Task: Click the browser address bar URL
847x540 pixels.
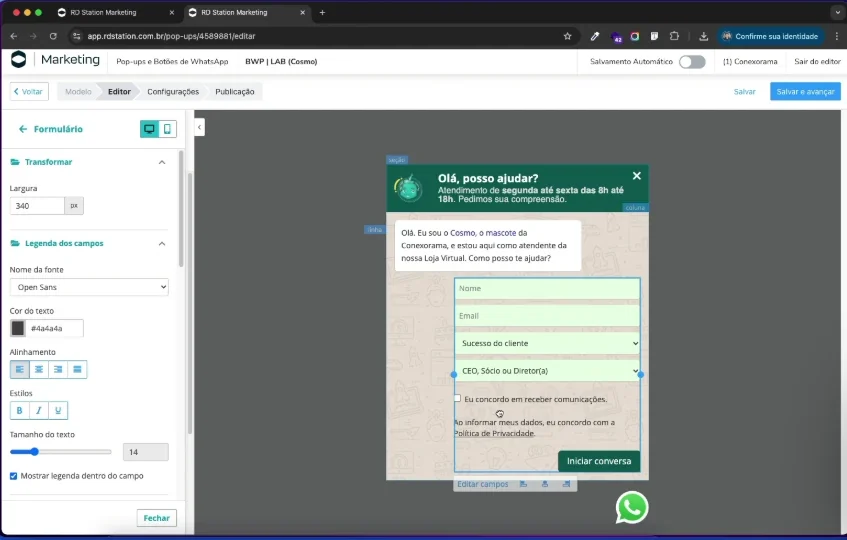Action: [171, 36]
